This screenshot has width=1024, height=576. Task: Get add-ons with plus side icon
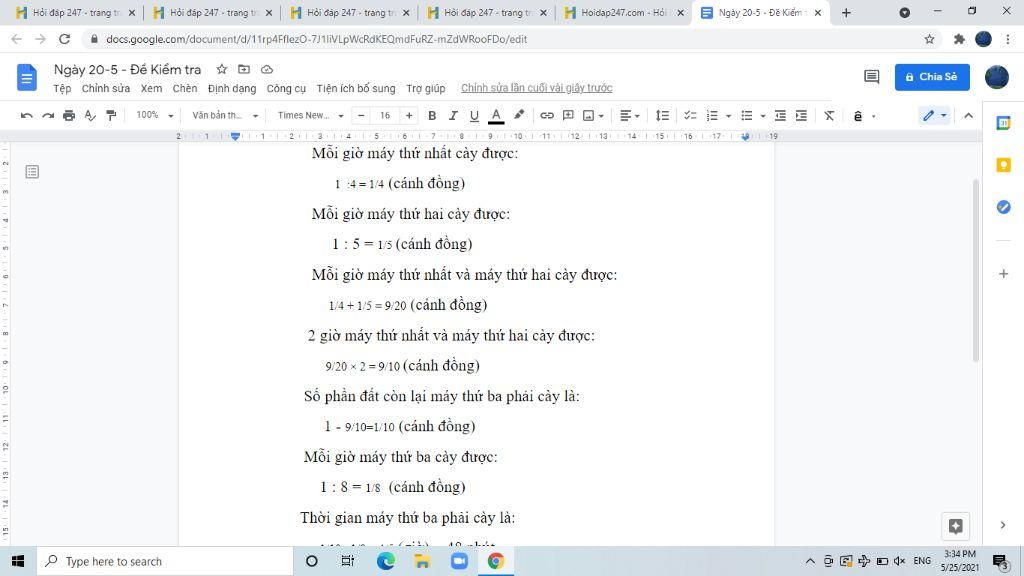[1004, 274]
